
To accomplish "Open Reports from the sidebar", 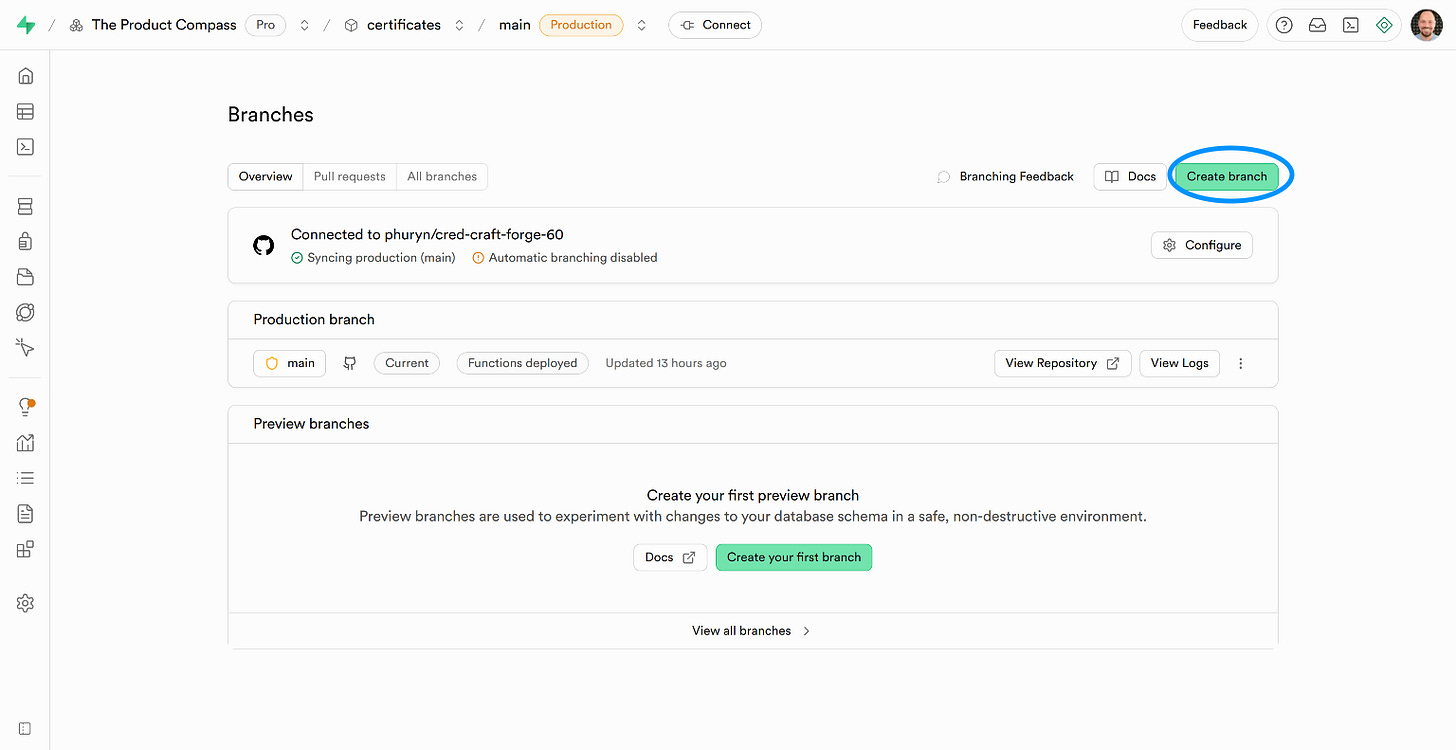I will (x=25, y=441).
